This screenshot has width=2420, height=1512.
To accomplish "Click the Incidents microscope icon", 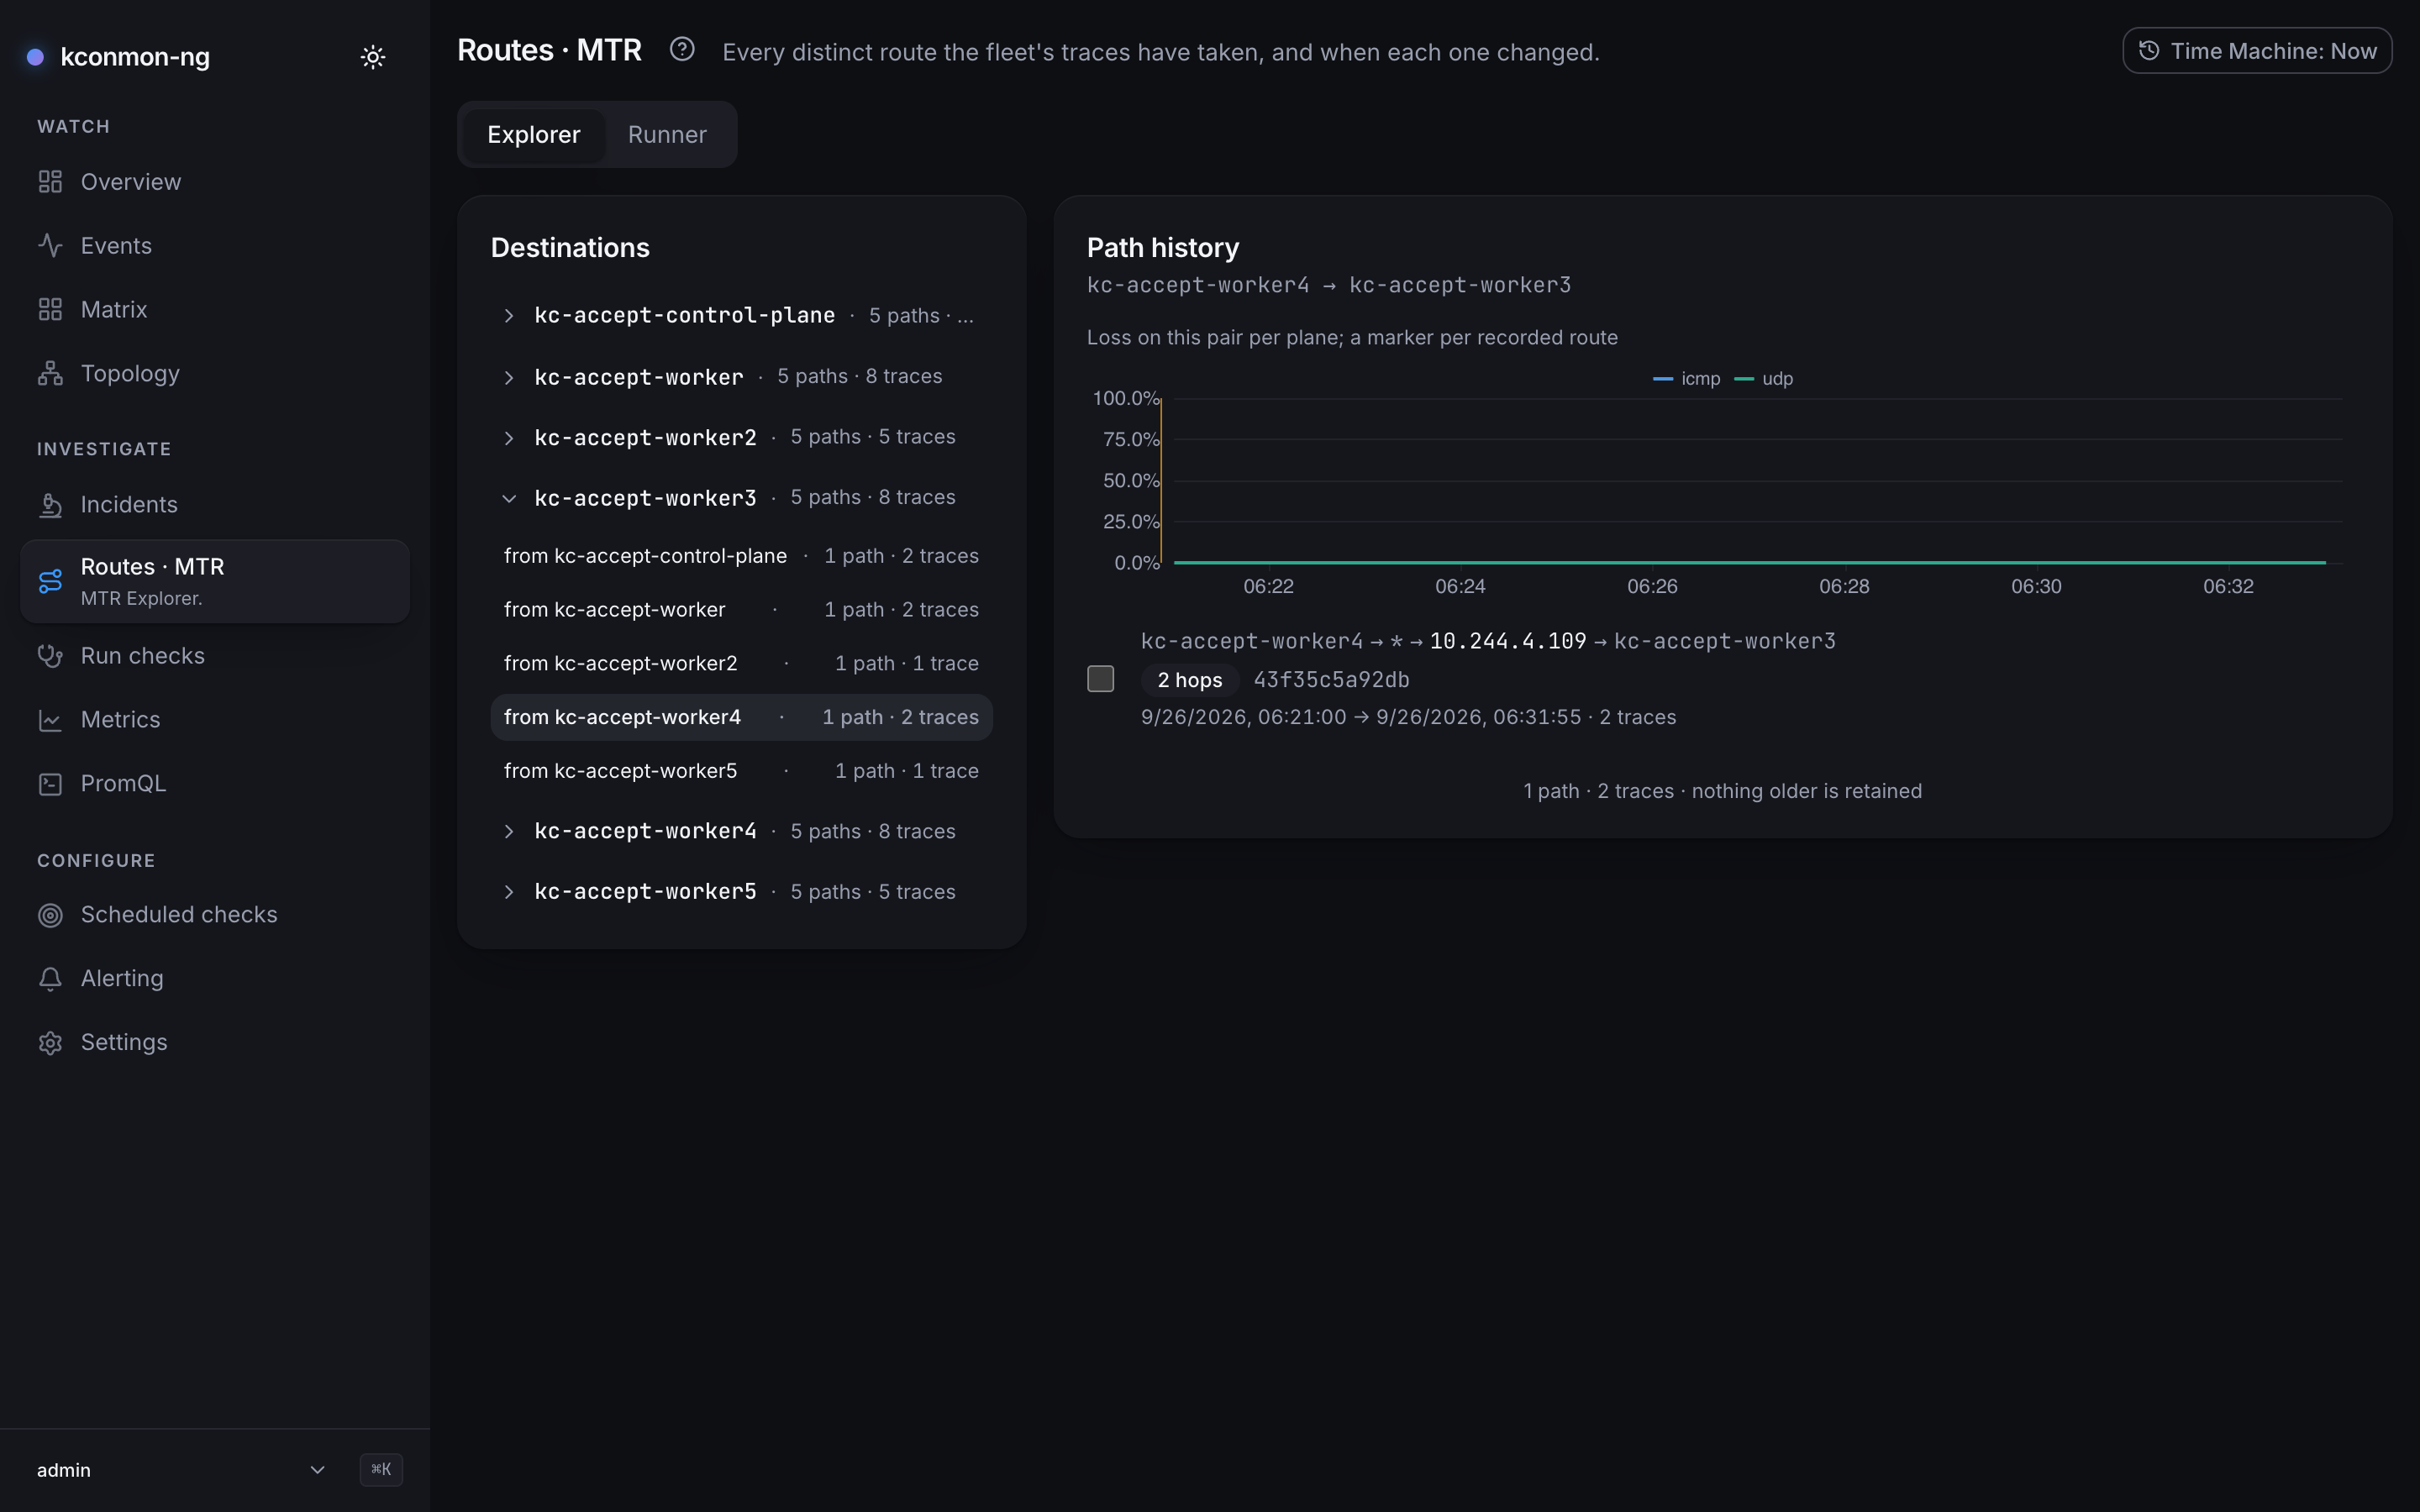I will pos(50,505).
